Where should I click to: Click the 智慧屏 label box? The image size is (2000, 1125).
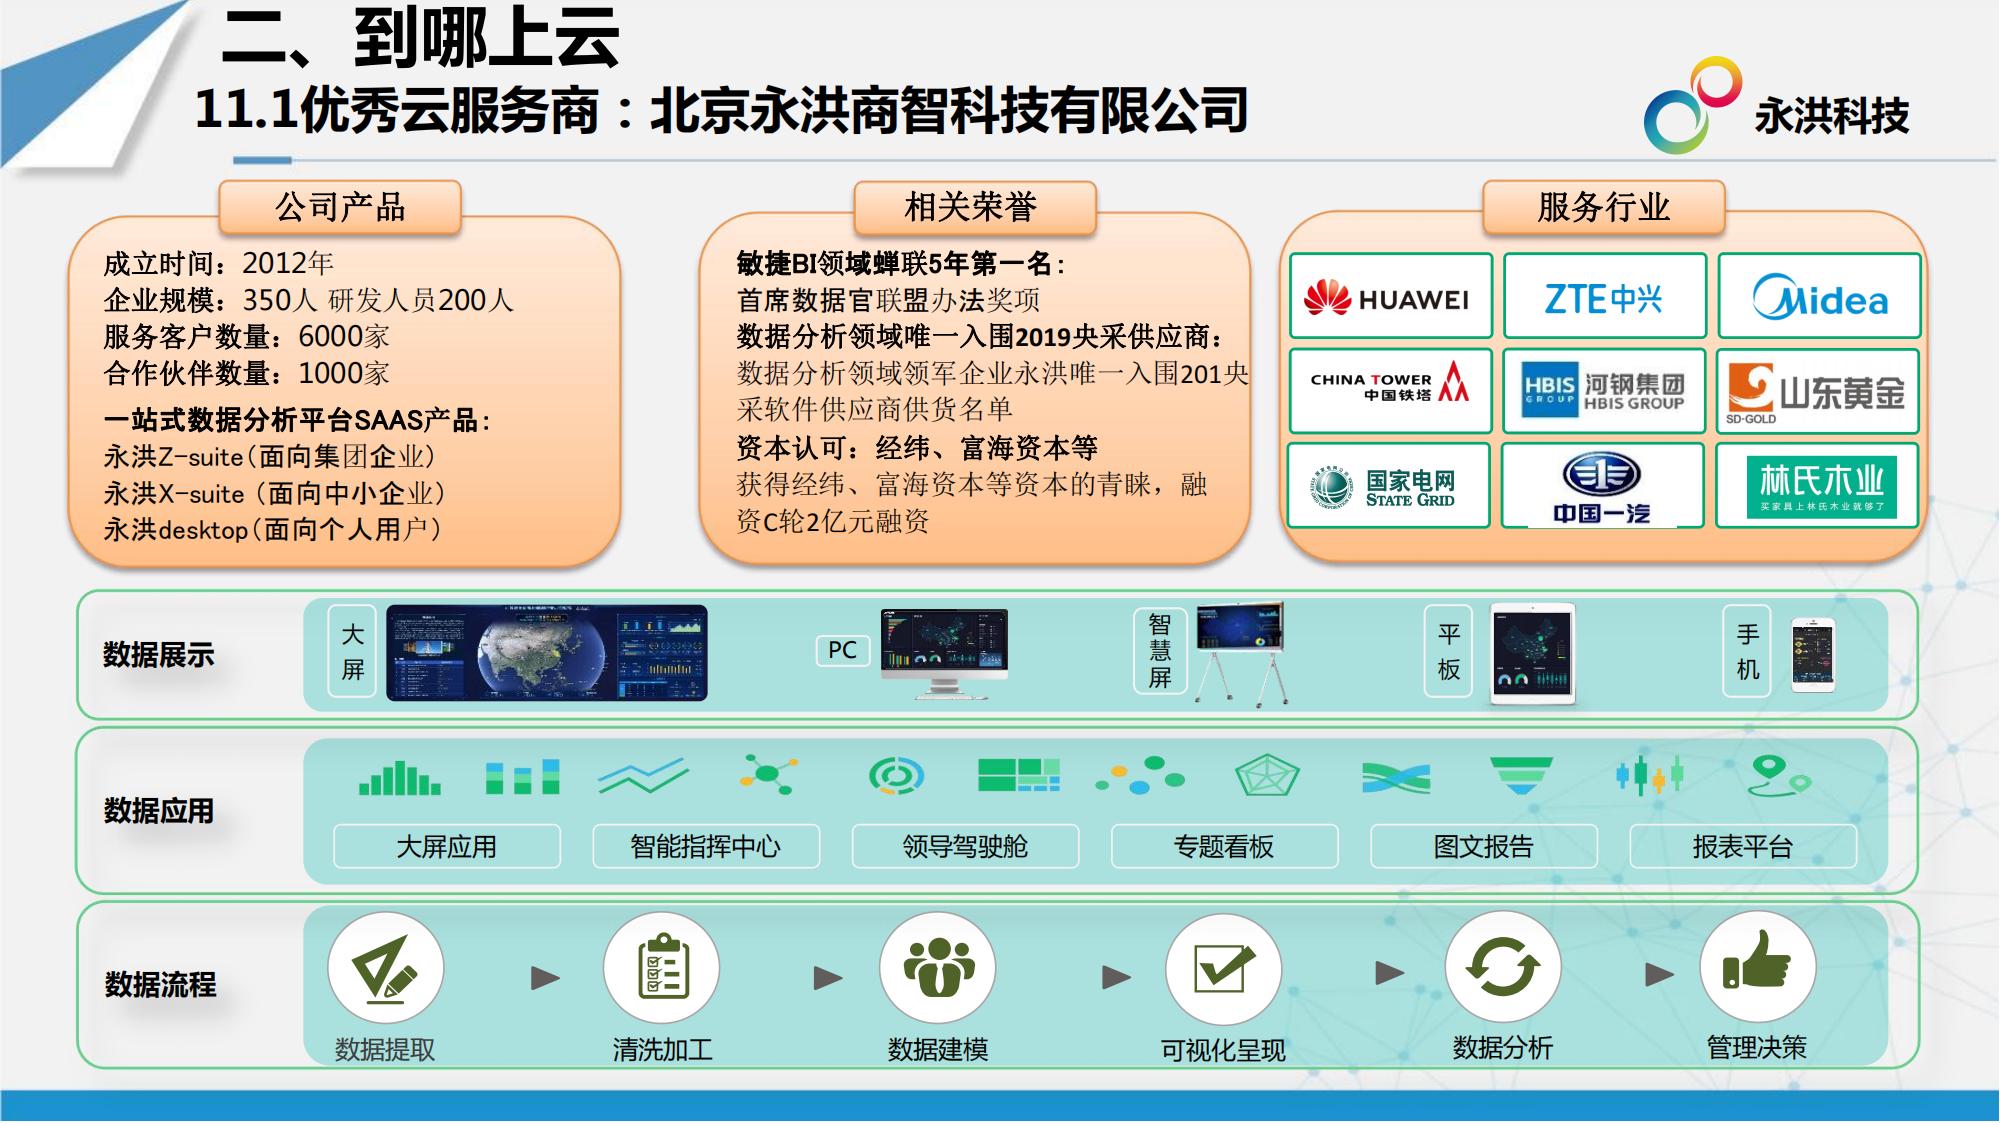(1160, 651)
